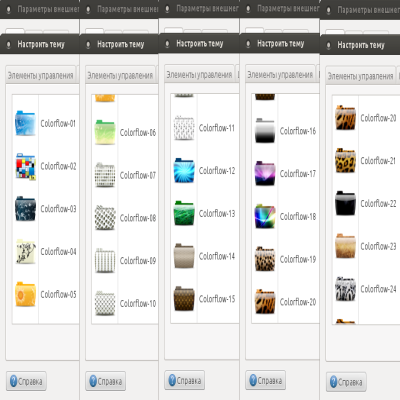Open the first panel's Элементы управления tab

(x=41, y=75)
